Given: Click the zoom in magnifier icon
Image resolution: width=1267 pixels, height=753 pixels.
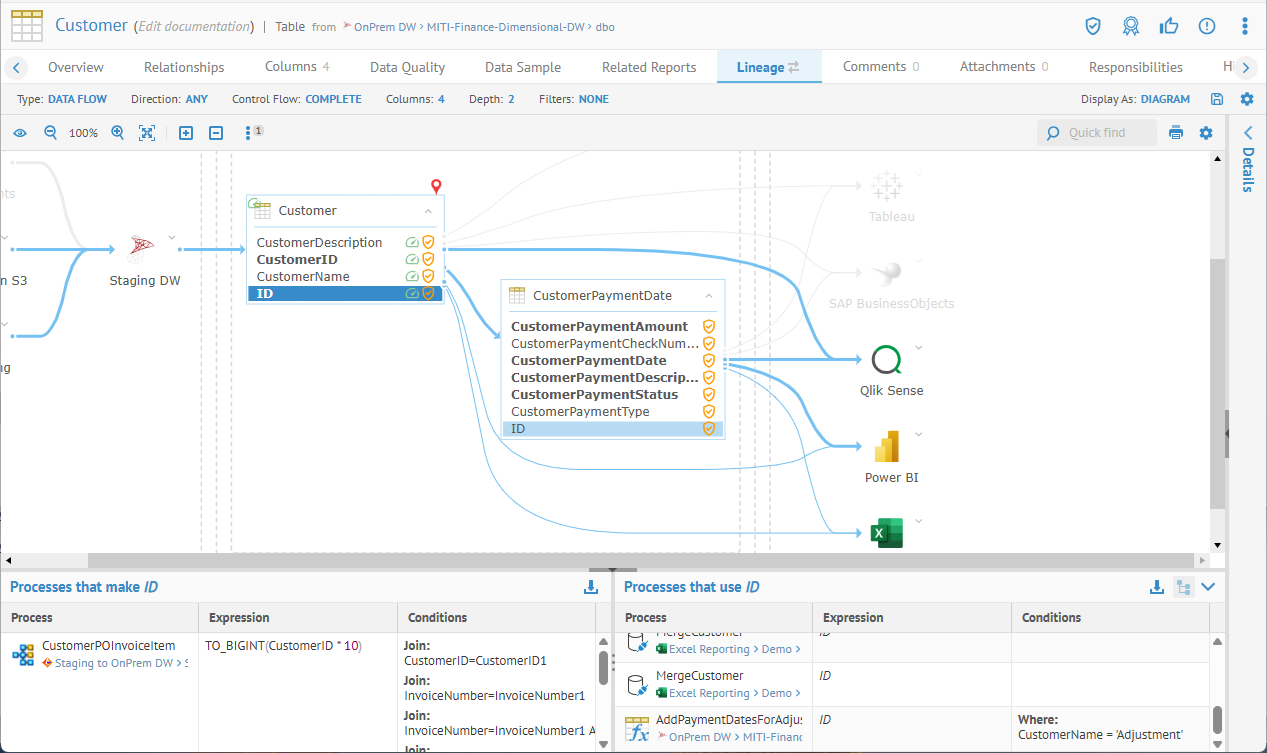Looking at the screenshot, I should [x=118, y=133].
